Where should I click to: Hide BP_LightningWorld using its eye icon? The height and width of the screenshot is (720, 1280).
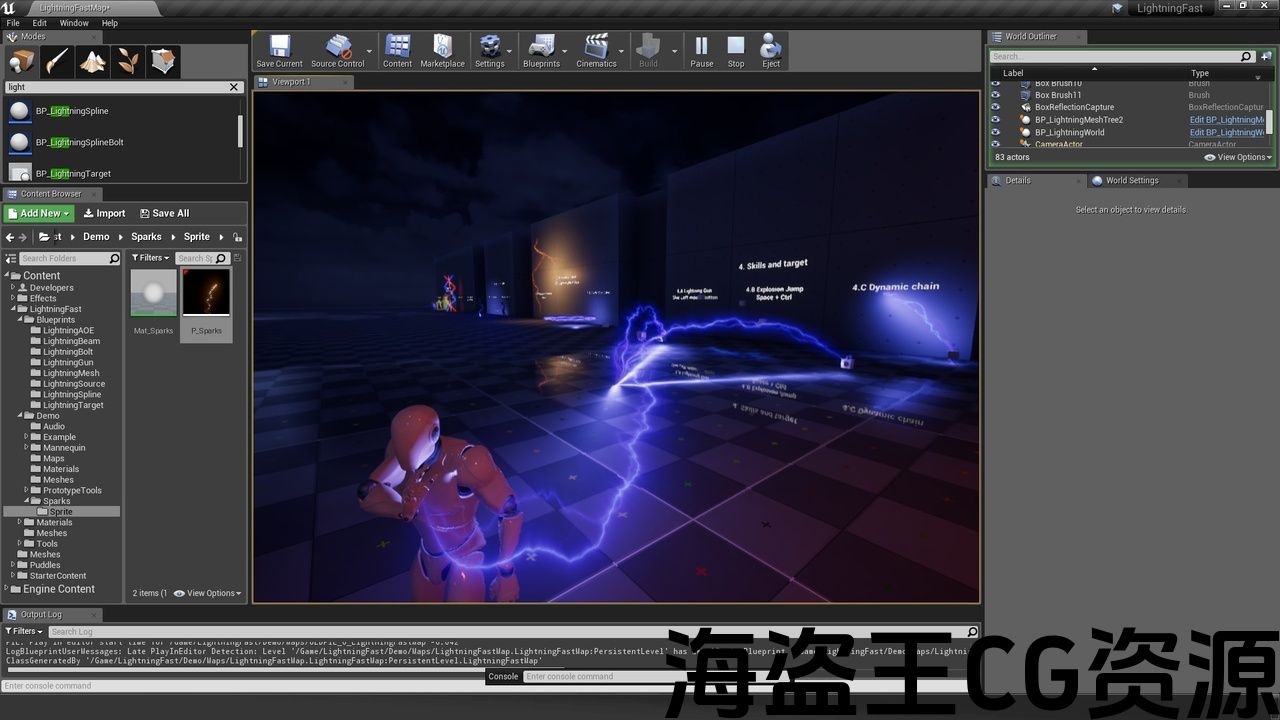point(995,132)
